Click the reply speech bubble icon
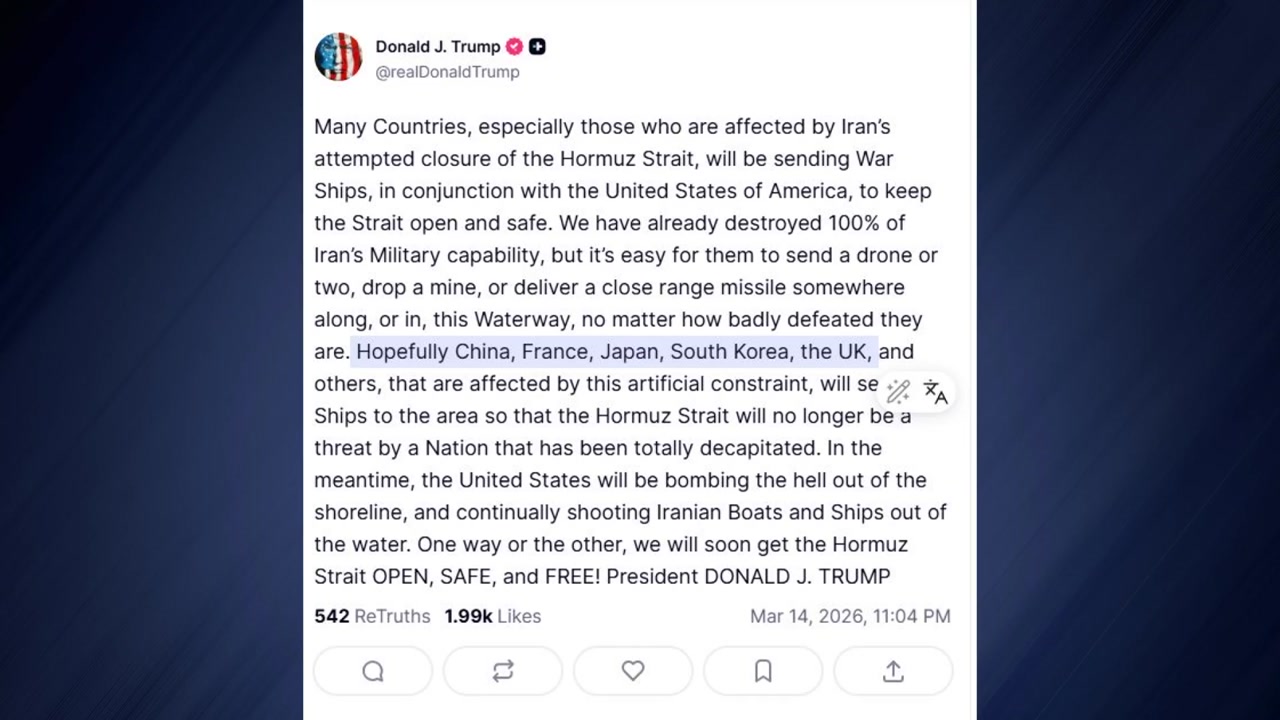This screenshot has height=720, width=1280. click(x=373, y=672)
